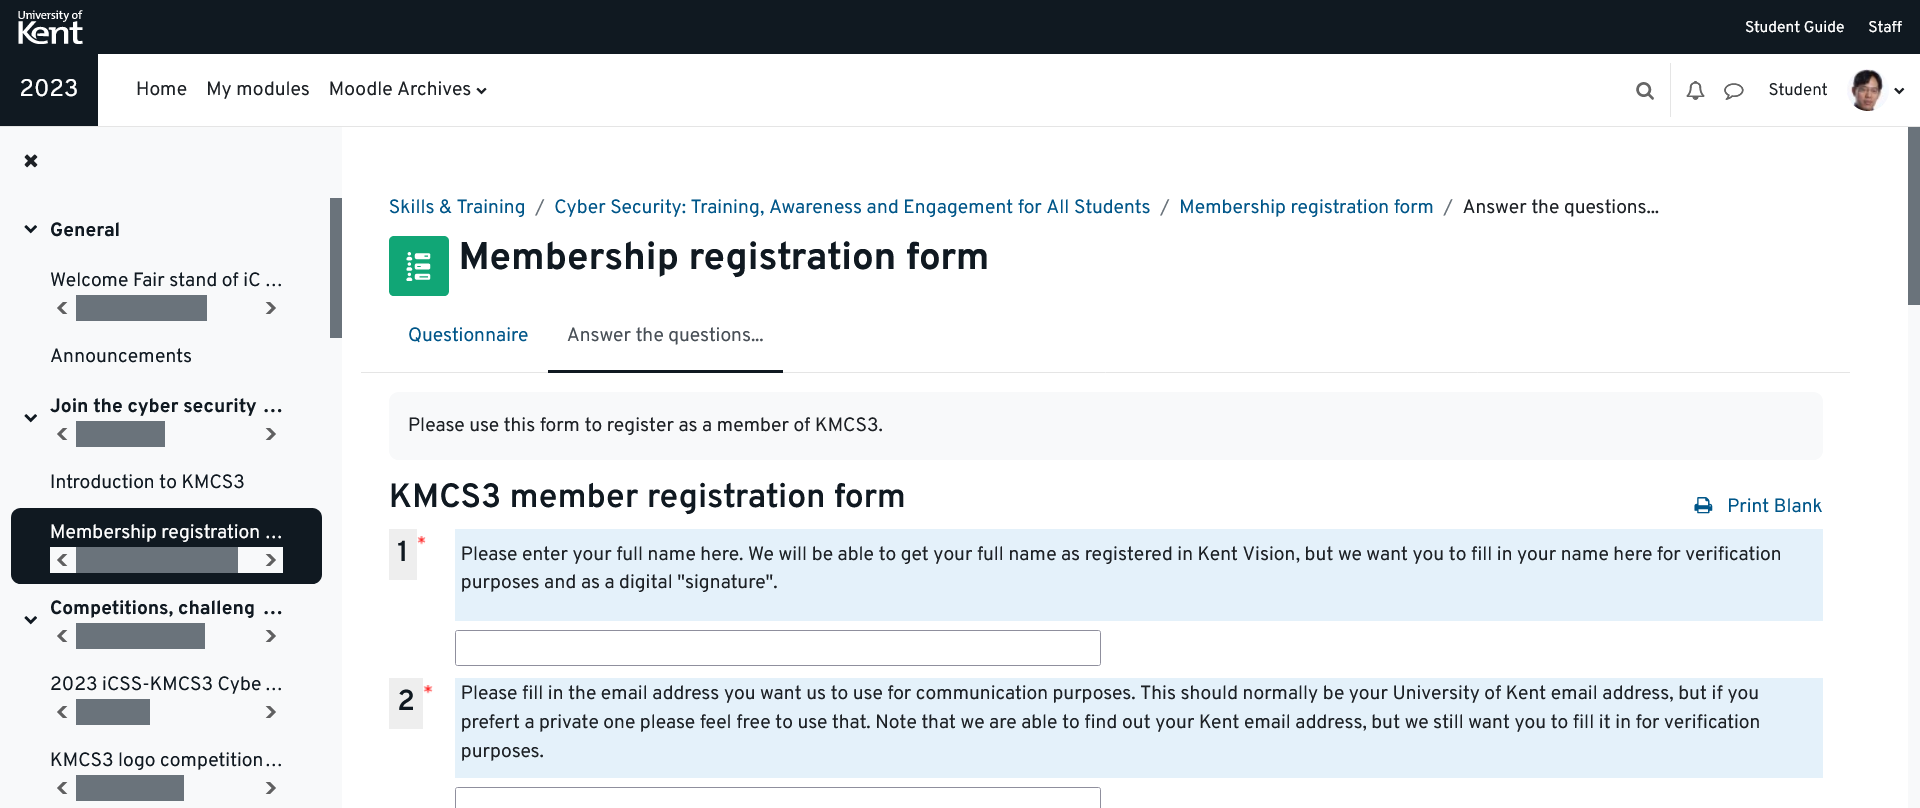
Task: Collapse the Join the cyber security section
Action: click(31, 418)
